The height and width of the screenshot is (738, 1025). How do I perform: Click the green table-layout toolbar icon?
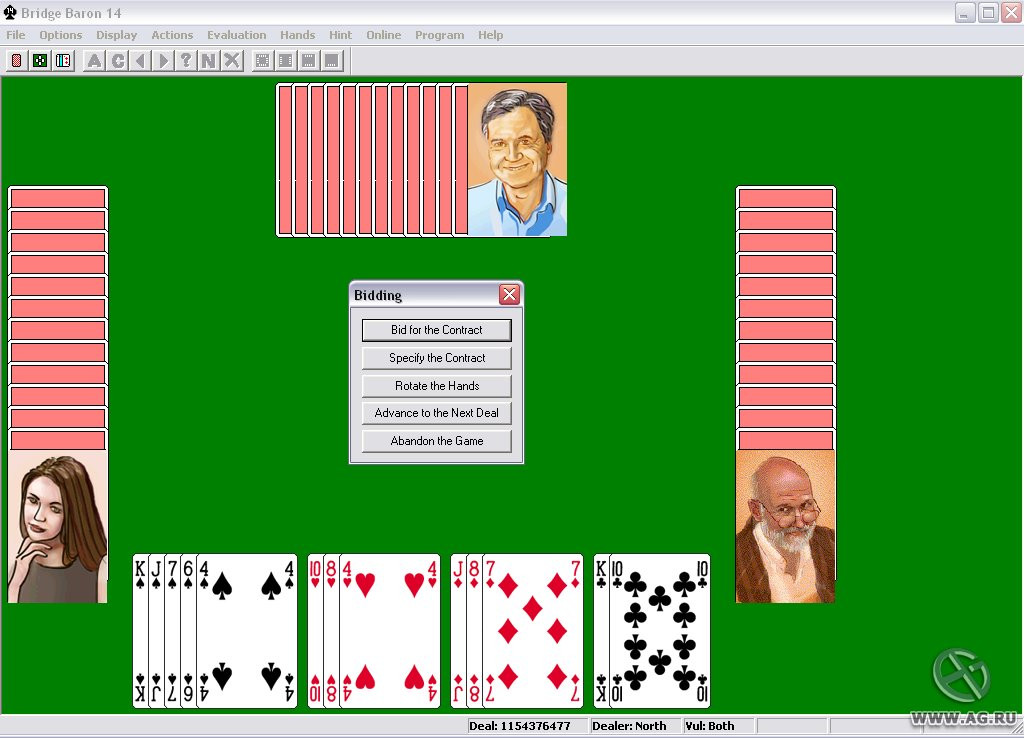pyautogui.click(x=40, y=61)
